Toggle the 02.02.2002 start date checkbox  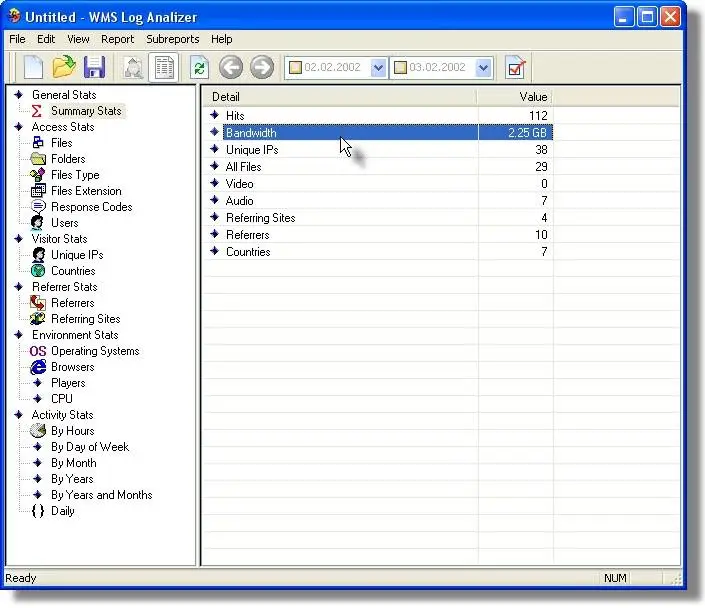295,67
